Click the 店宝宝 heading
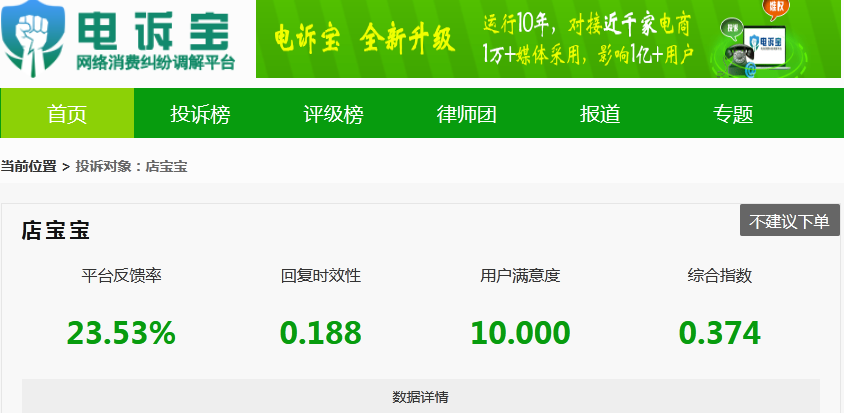Screen dimensions: 844x413 point(55,230)
